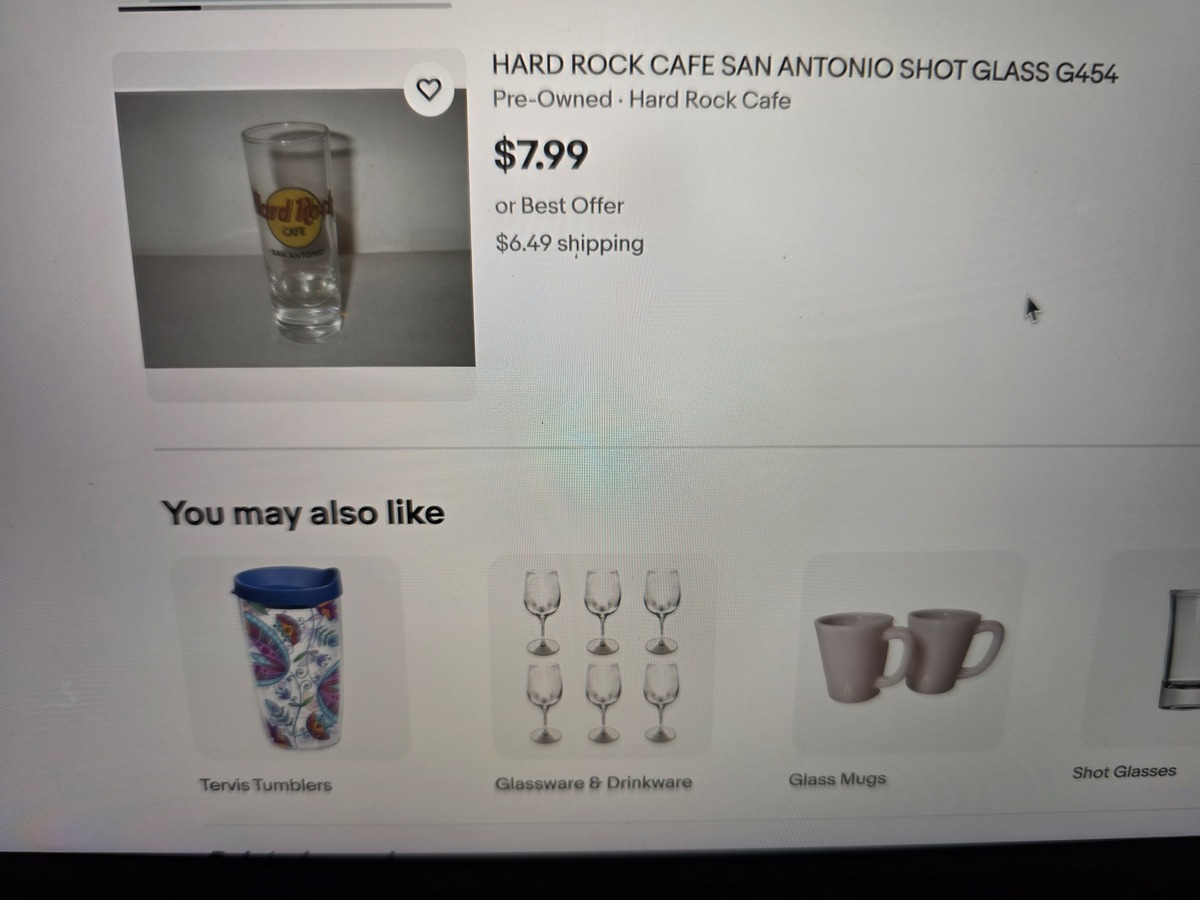Click the light gray portion of top progress bar

(x=325, y=6)
